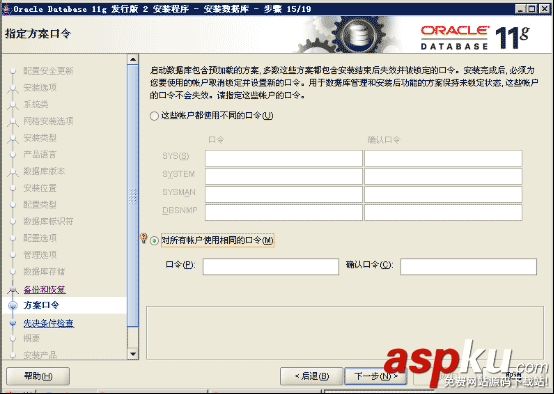Click the 帮助(H) help button
Image resolution: width=554 pixels, height=394 pixels.
[38, 376]
